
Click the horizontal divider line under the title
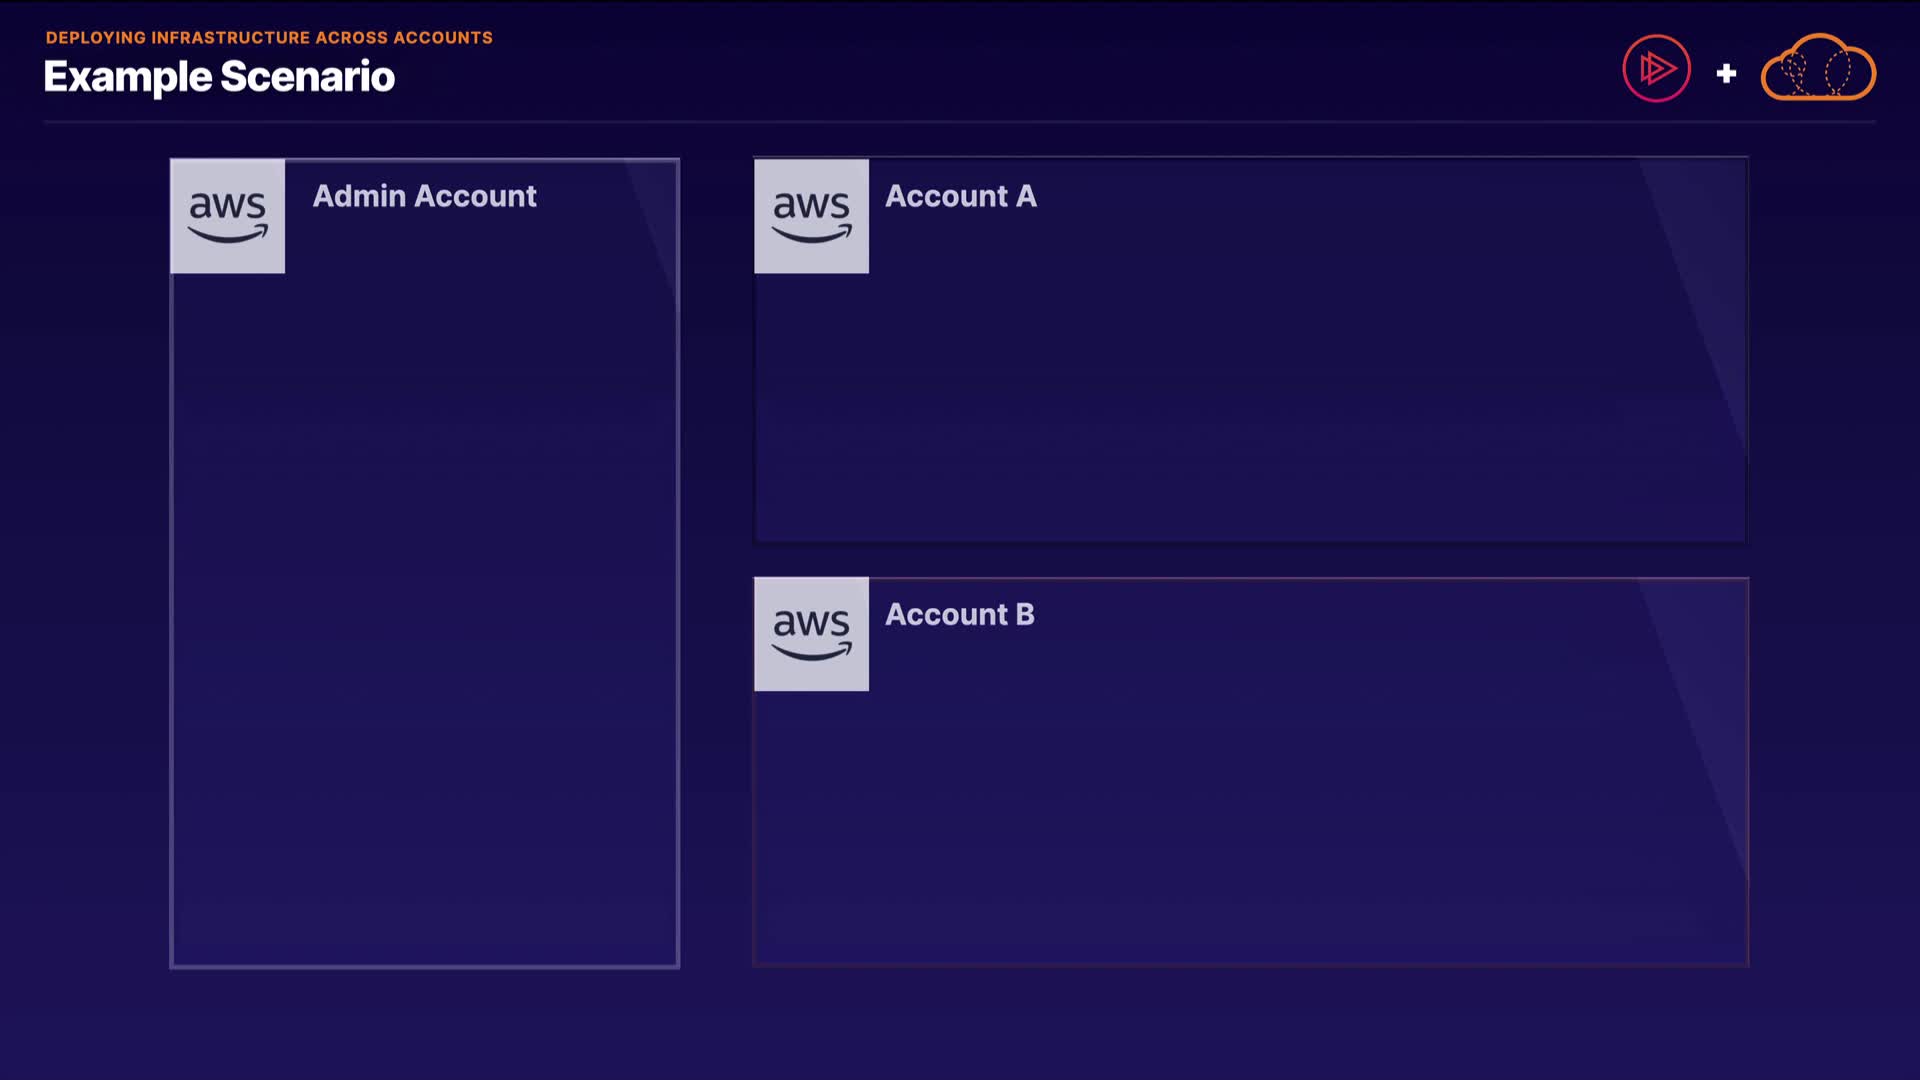(x=958, y=122)
